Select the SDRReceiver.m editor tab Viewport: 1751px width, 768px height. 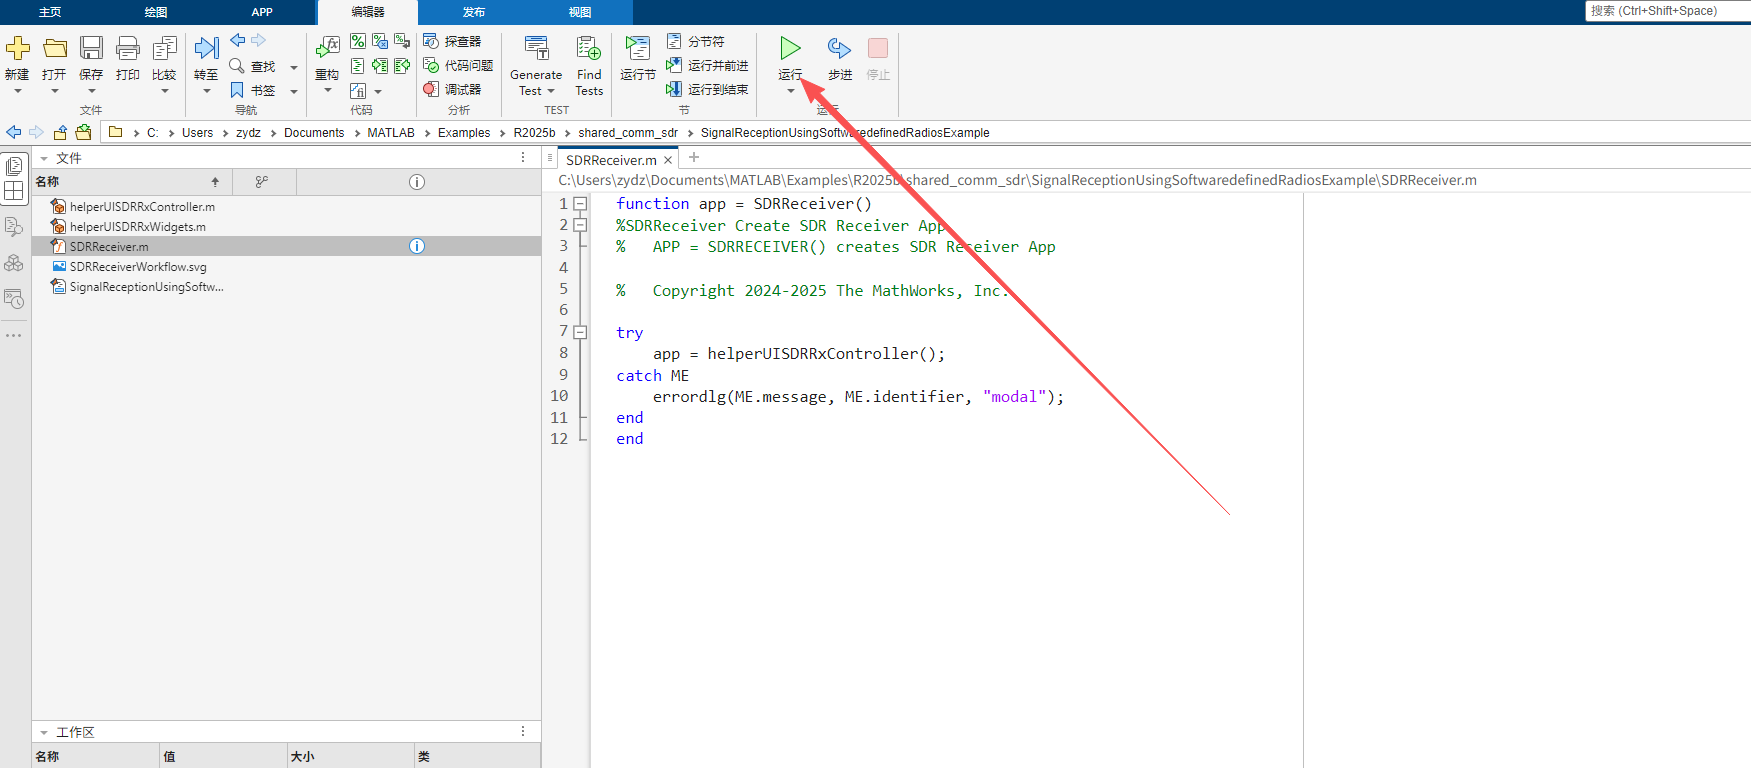click(611, 160)
